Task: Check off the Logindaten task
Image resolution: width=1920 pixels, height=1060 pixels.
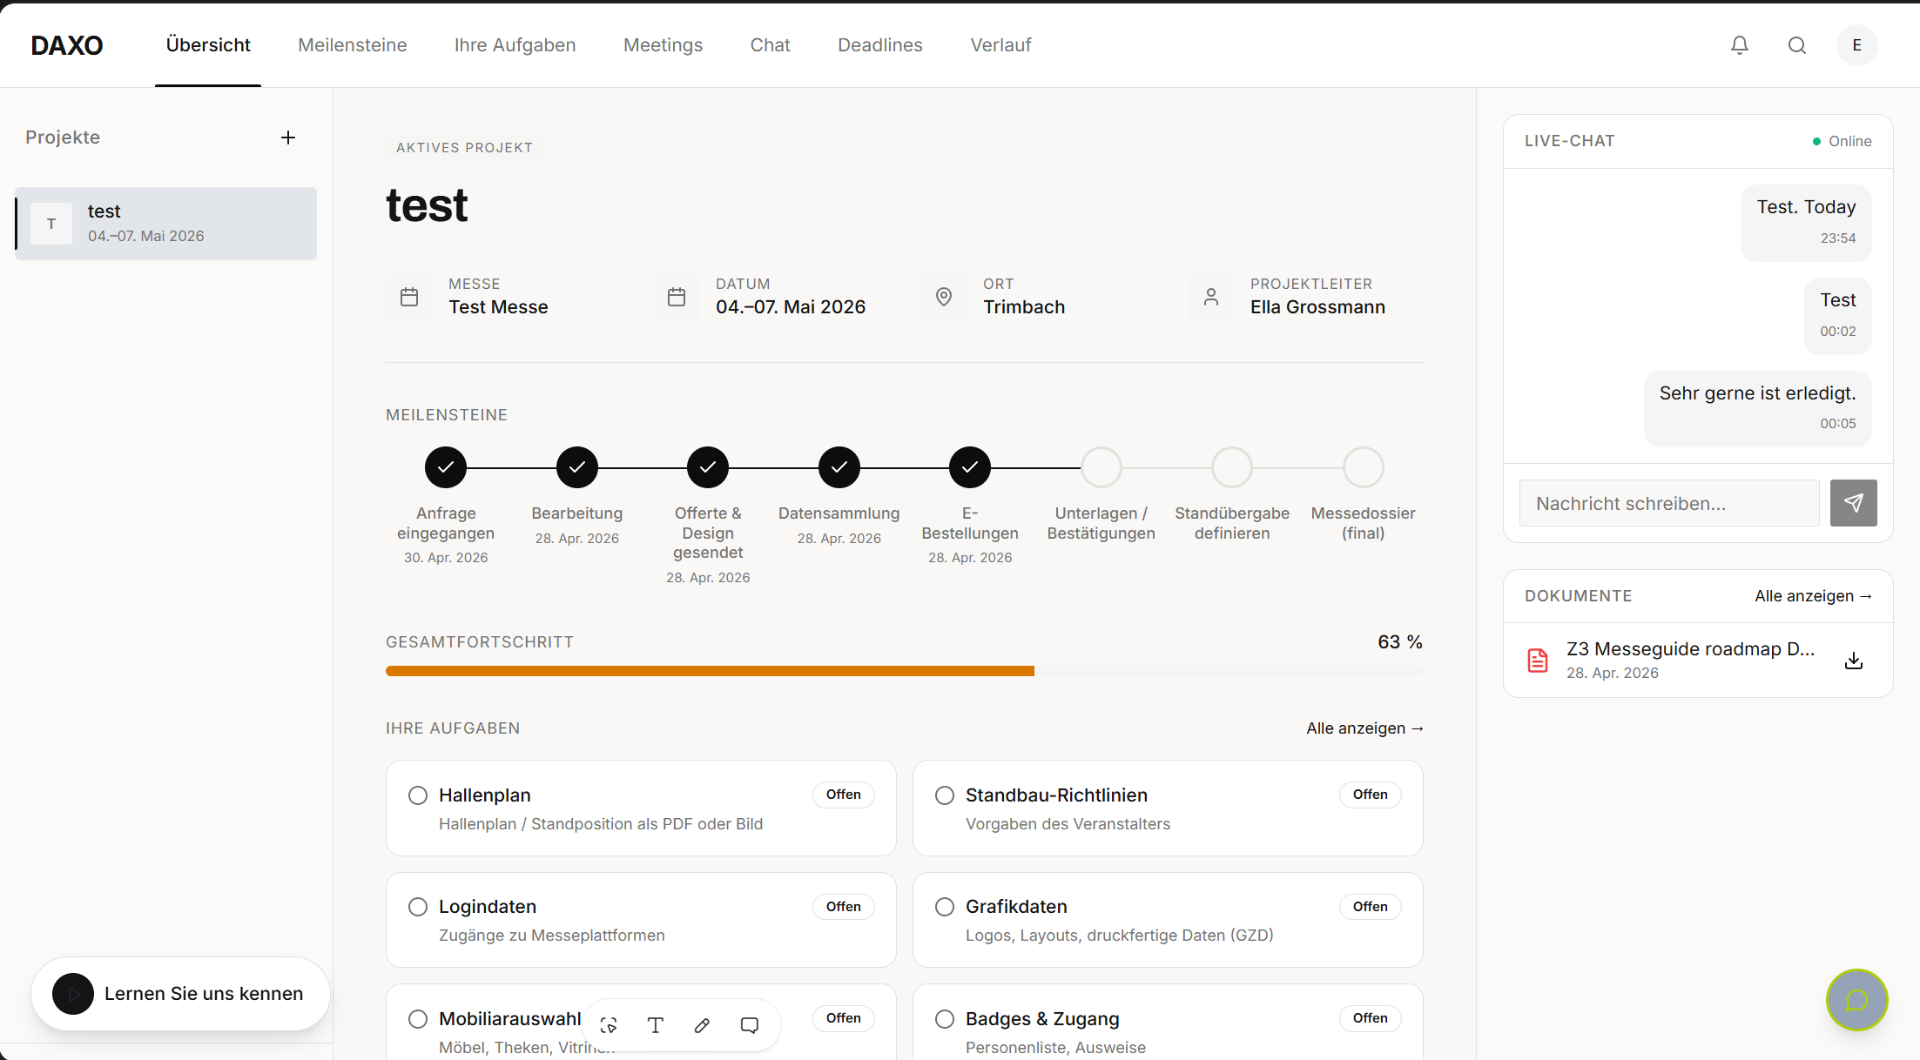Action: [418, 907]
